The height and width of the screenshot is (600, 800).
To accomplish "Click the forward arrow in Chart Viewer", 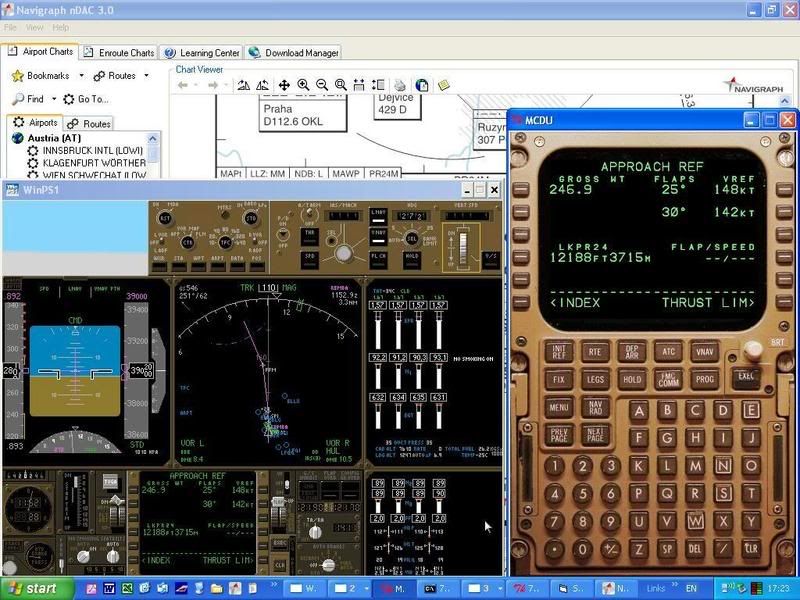I will coord(213,85).
